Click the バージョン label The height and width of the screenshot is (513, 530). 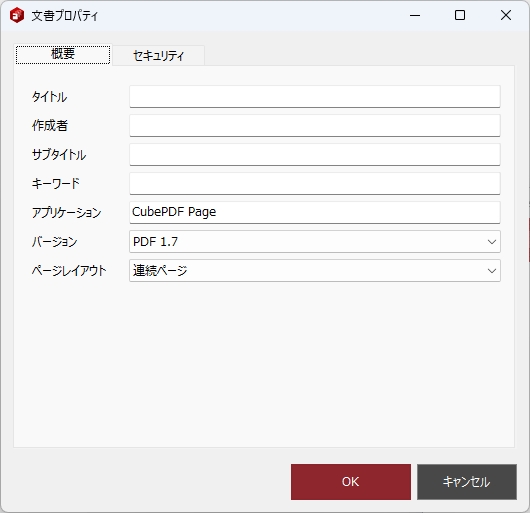tap(54, 242)
